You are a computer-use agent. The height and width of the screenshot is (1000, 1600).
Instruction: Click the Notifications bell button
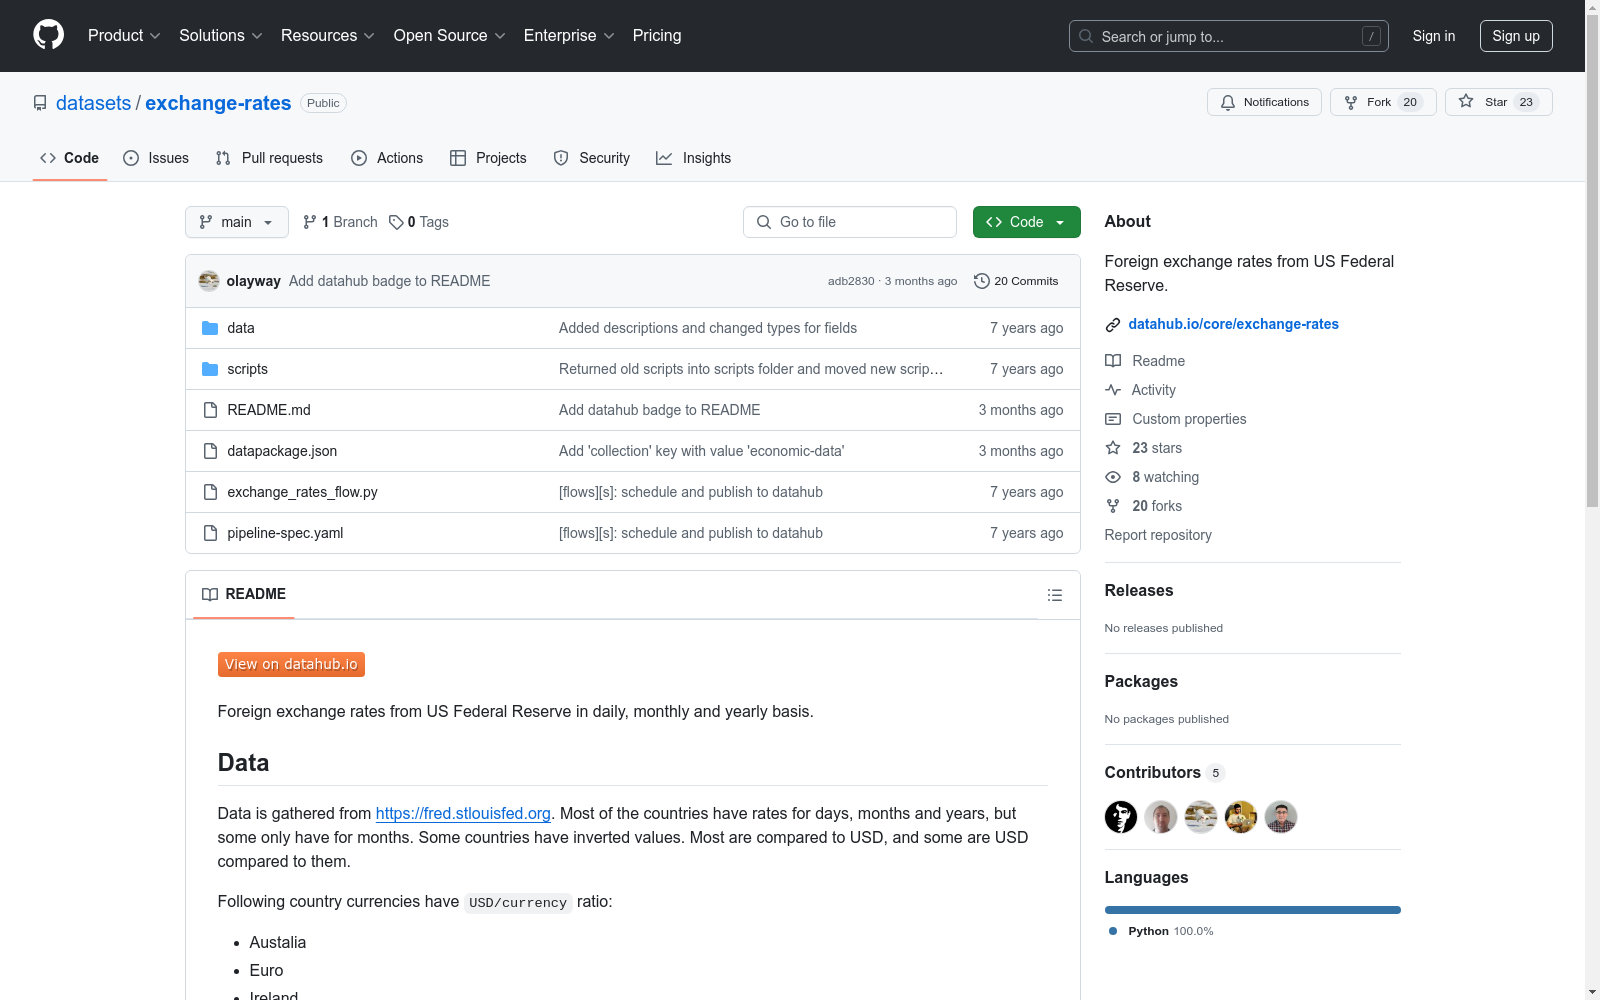[1264, 102]
